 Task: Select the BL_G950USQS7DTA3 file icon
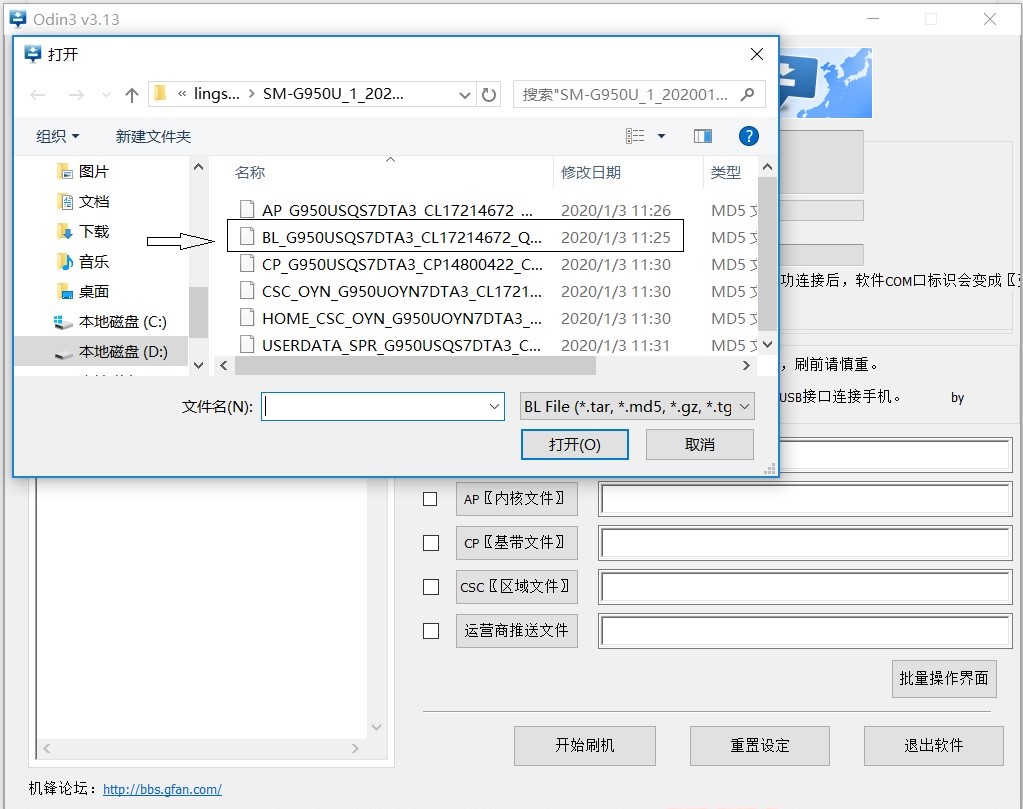[247, 237]
